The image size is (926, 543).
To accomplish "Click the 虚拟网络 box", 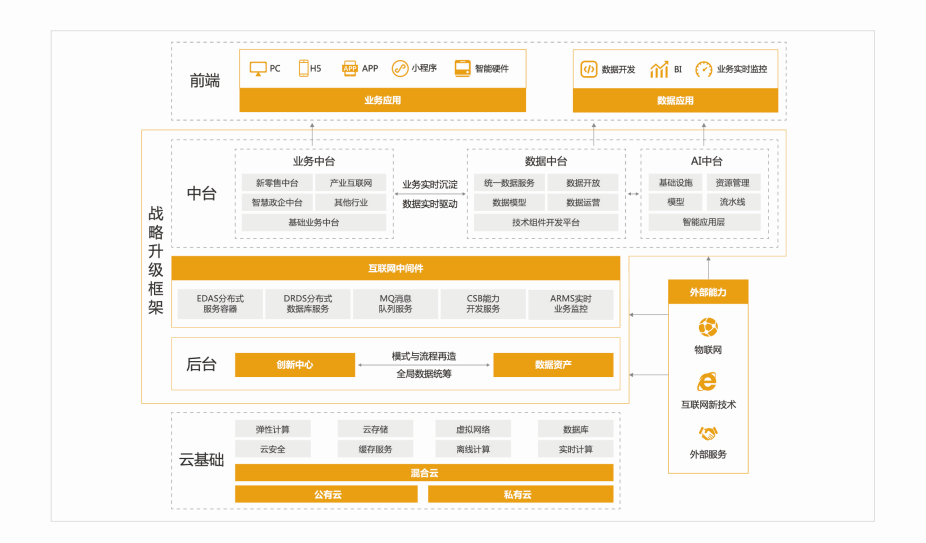I will 473,429.
